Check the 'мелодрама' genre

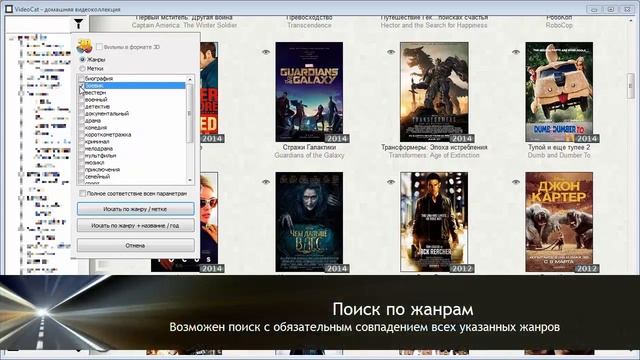81,149
